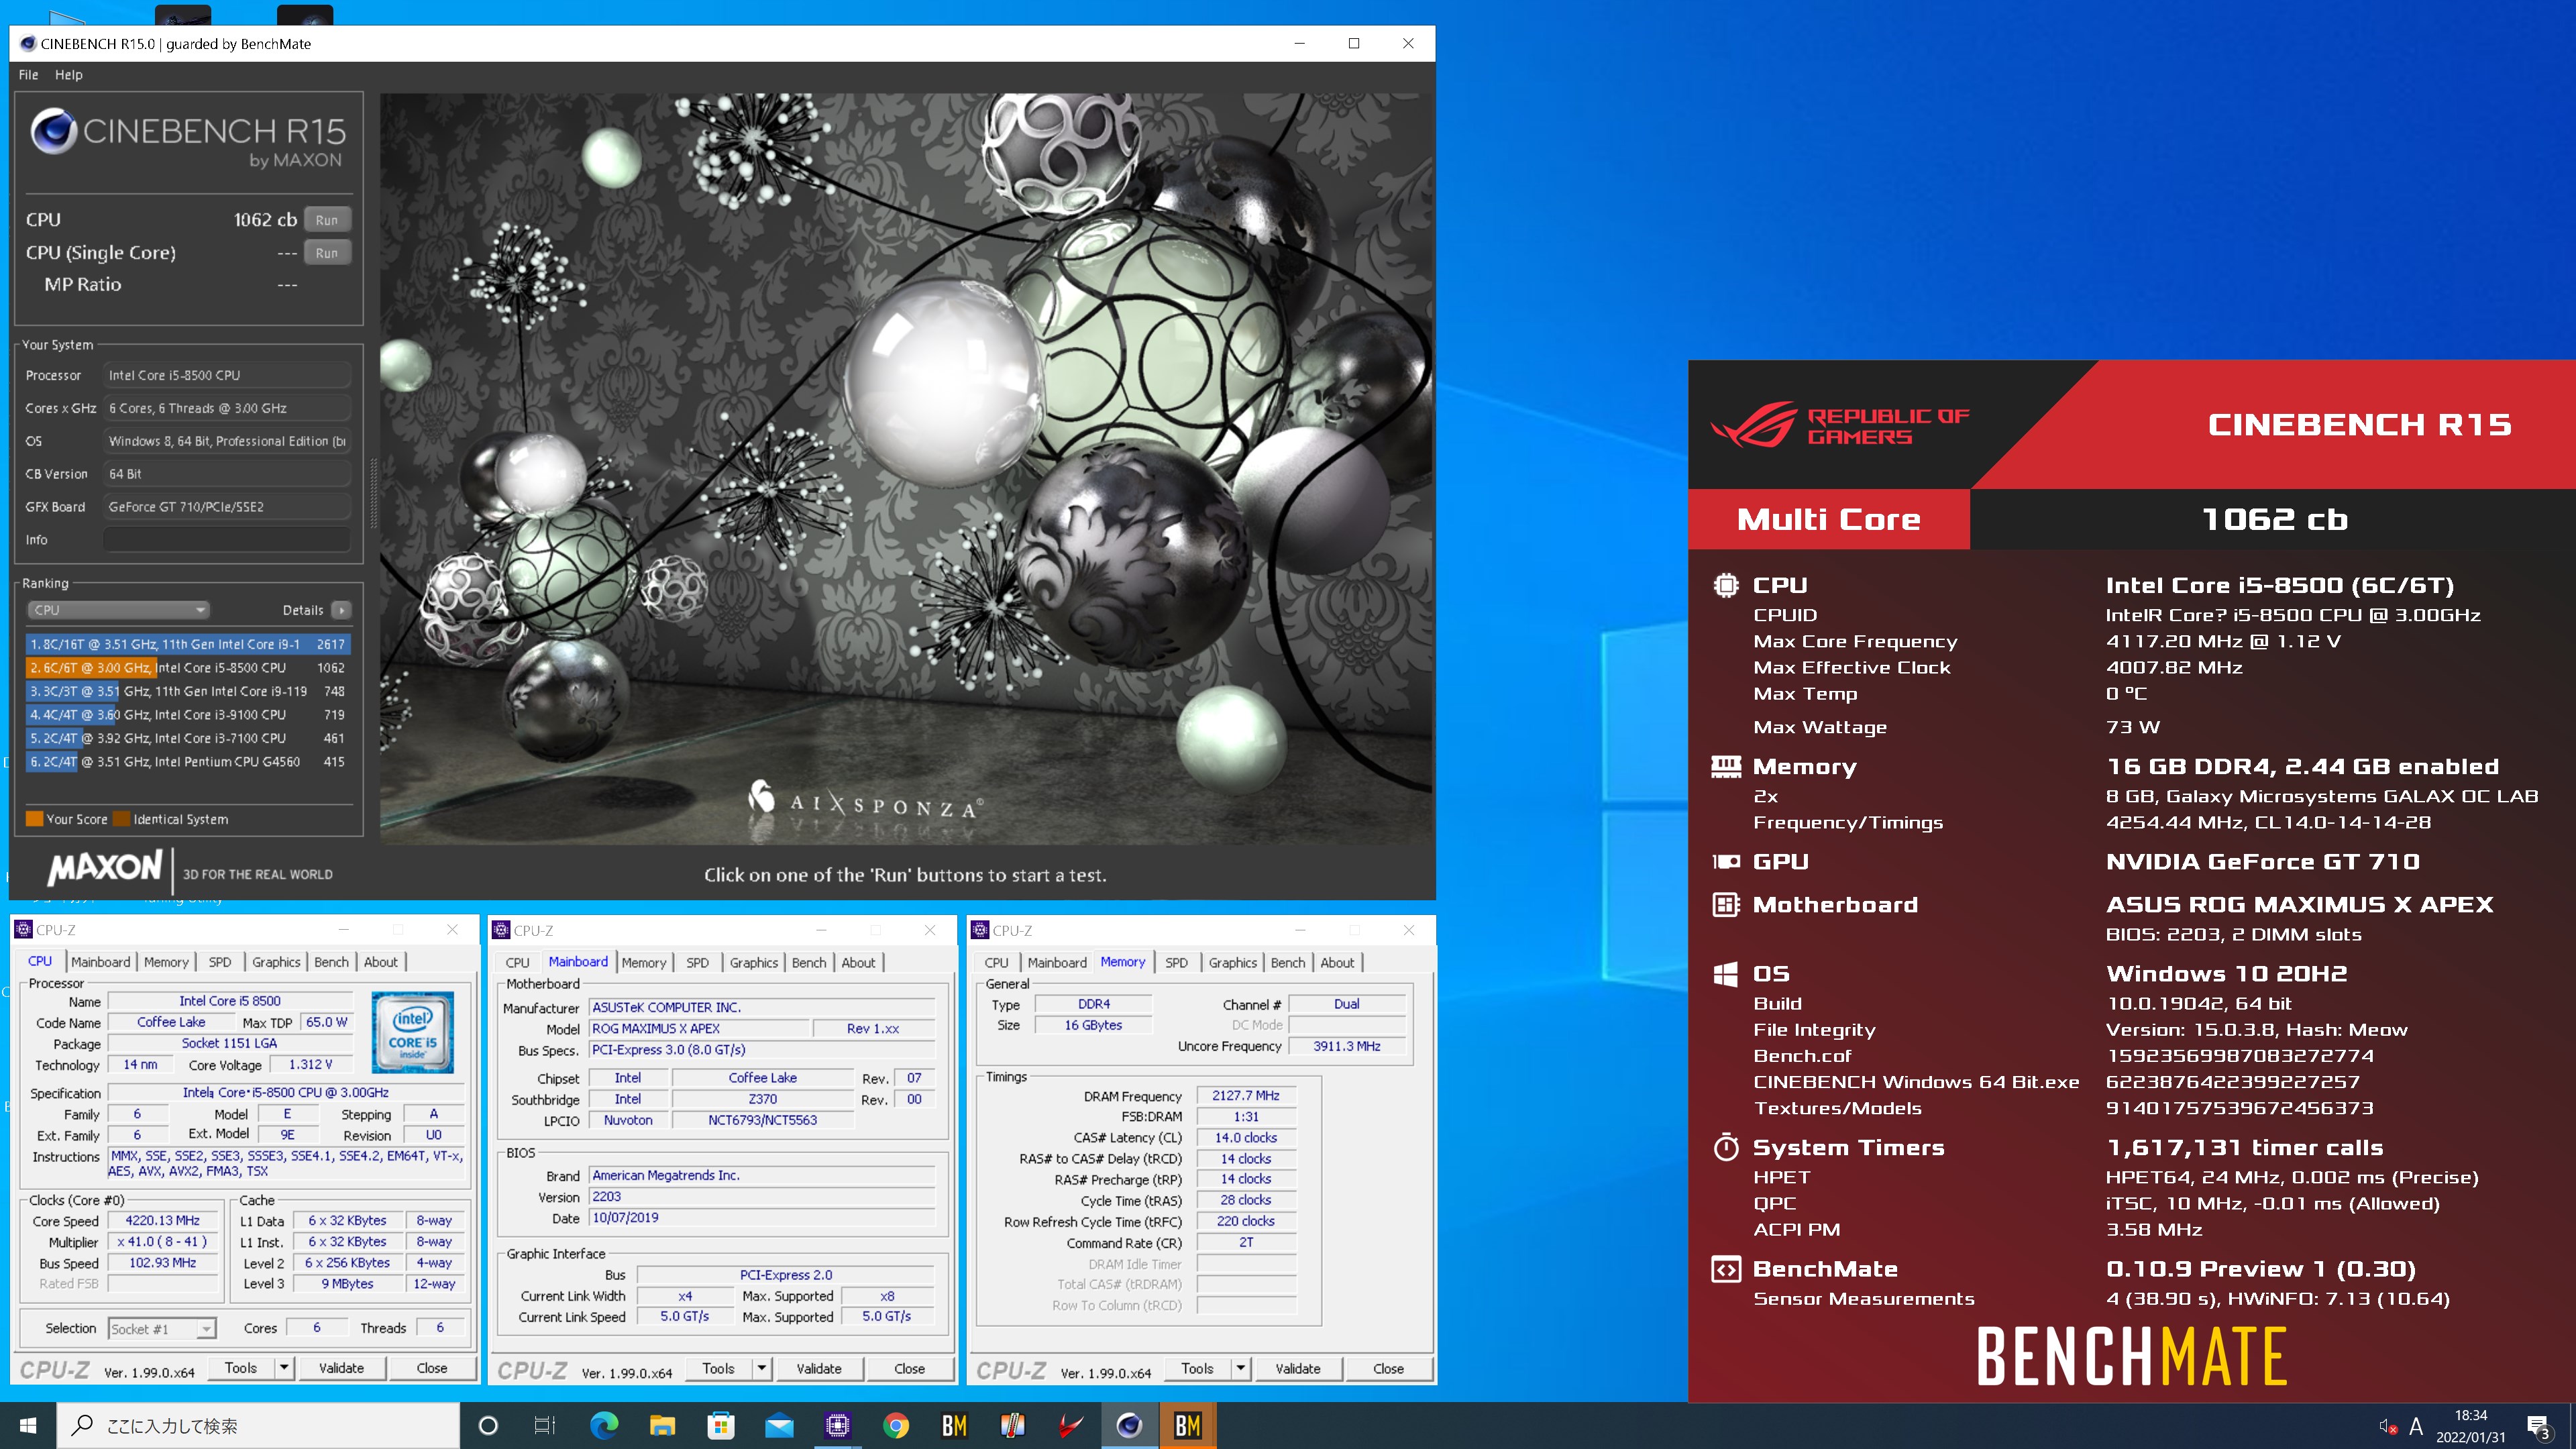Run the CPU multi-core test

pyautogui.click(x=327, y=220)
